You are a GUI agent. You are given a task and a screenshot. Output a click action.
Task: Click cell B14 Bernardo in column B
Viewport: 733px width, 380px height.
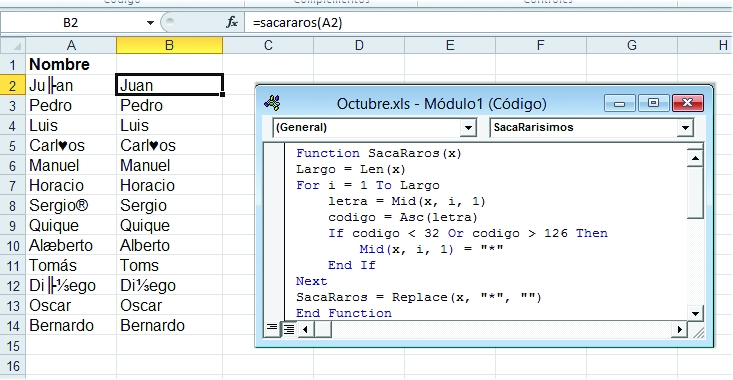point(170,326)
